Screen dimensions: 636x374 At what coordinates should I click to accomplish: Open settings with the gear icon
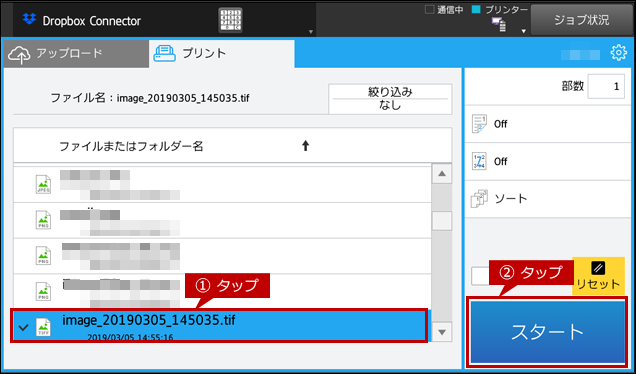(618, 53)
